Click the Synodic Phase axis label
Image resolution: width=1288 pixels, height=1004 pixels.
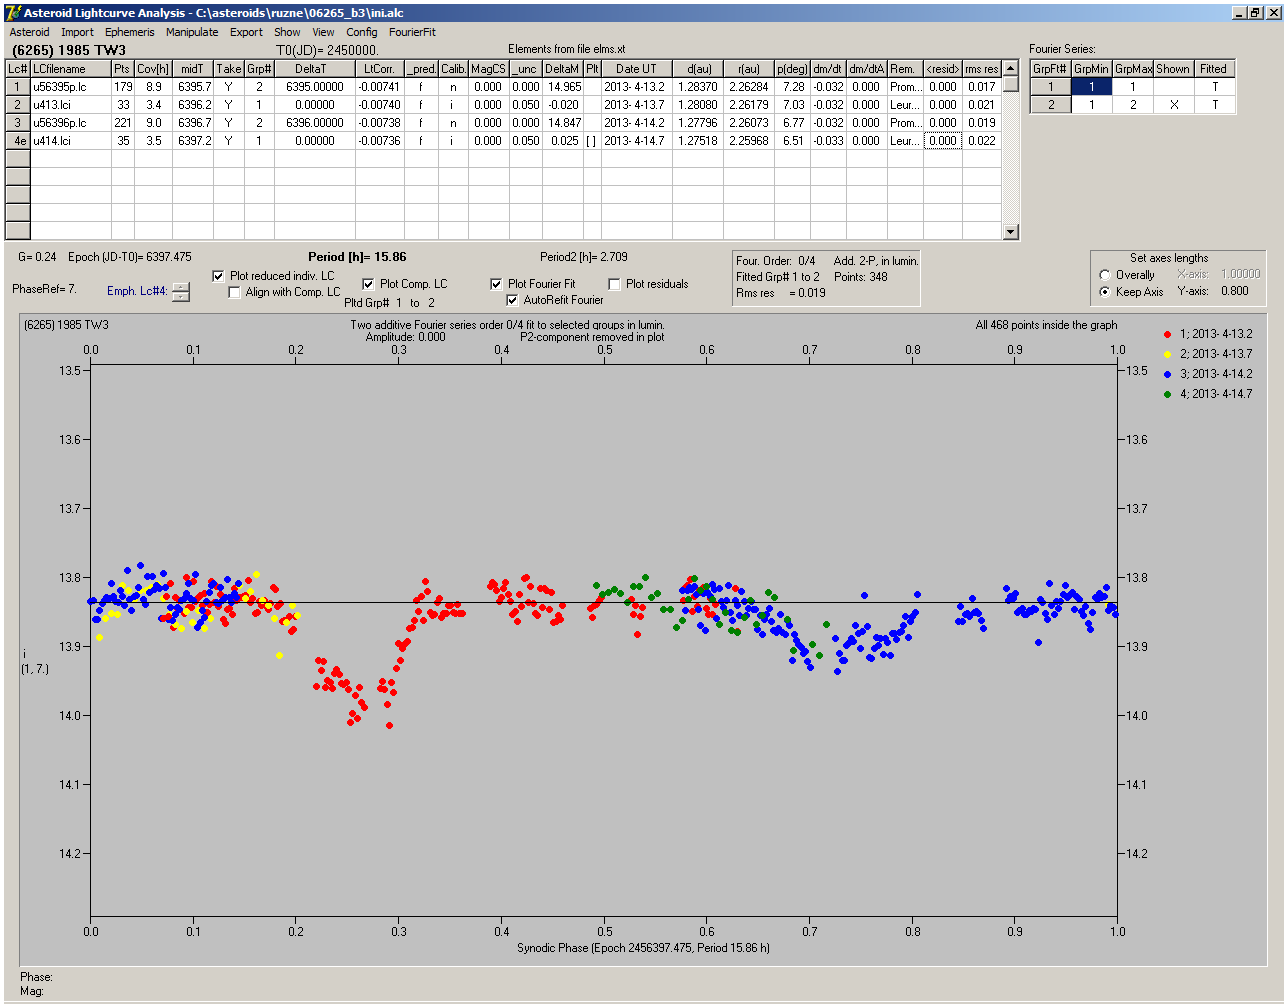pyautogui.click(x=643, y=947)
